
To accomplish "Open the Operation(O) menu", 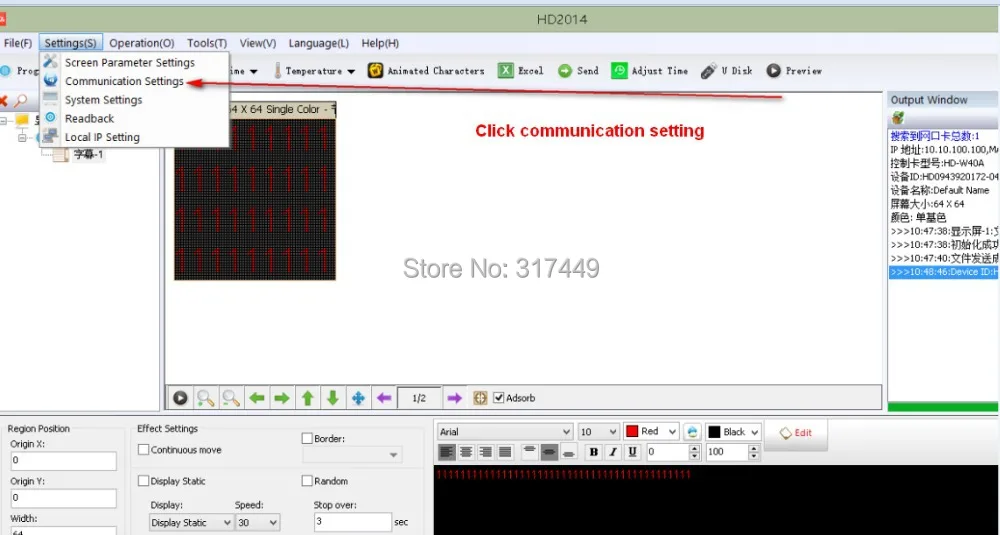I will pos(142,43).
